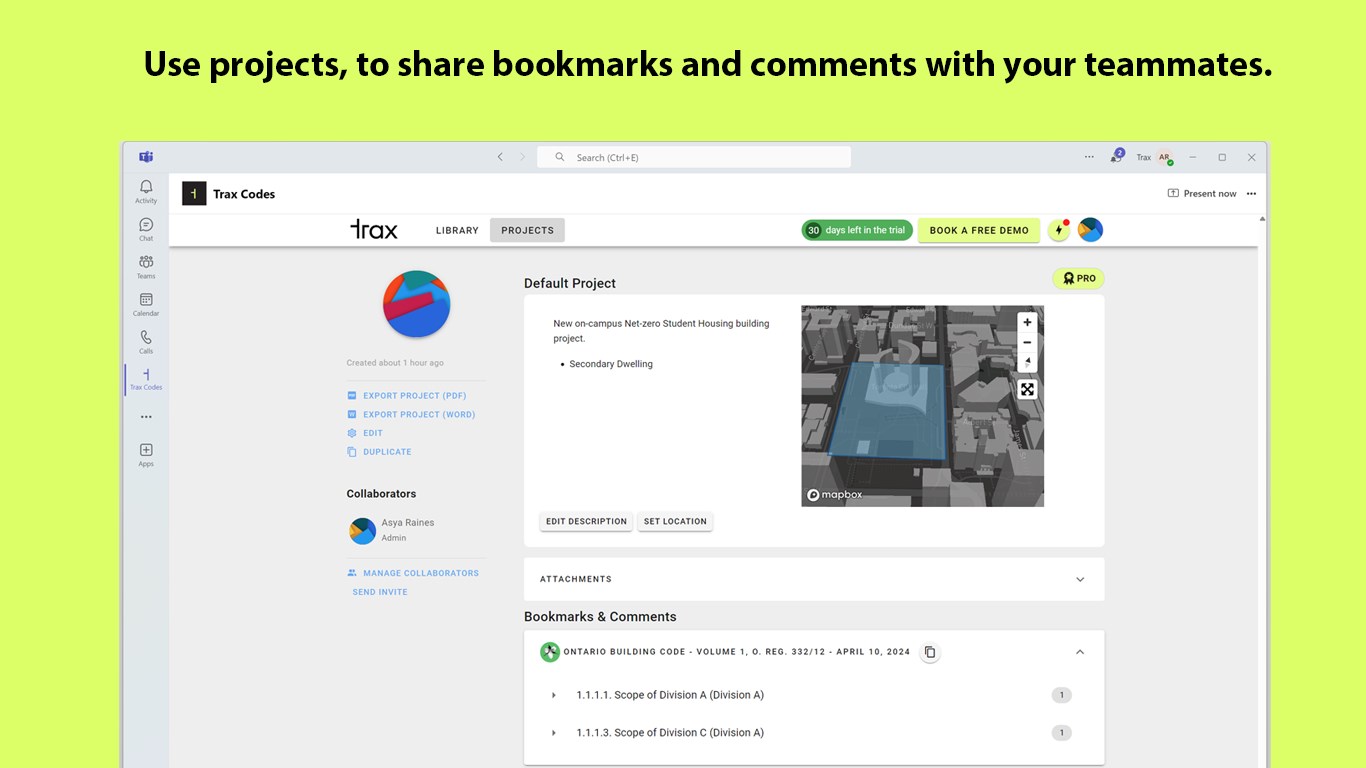Click the Teams search box
1366x768 pixels.
pos(694,157)
